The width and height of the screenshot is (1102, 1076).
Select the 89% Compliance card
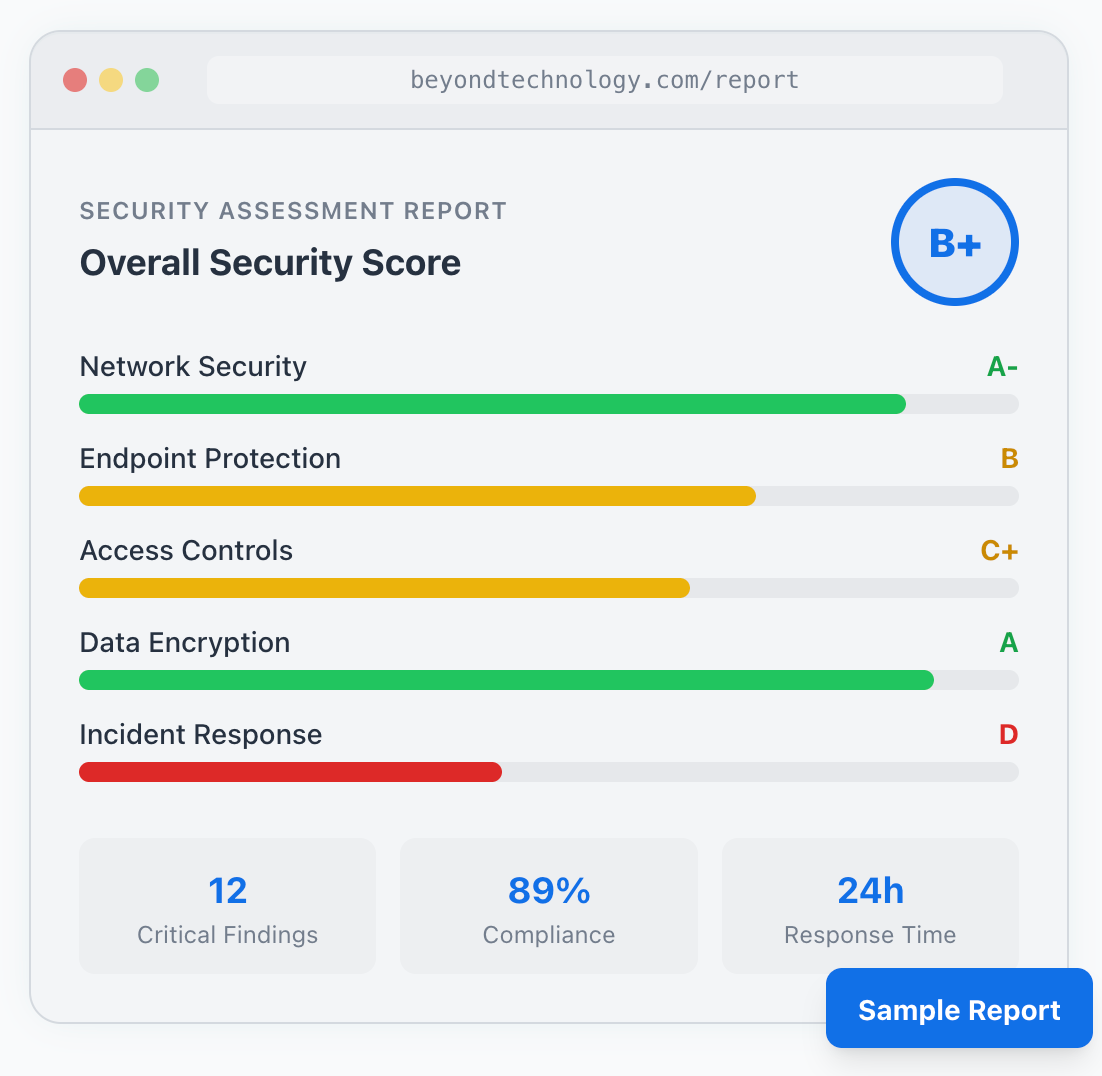coord(548,906)
